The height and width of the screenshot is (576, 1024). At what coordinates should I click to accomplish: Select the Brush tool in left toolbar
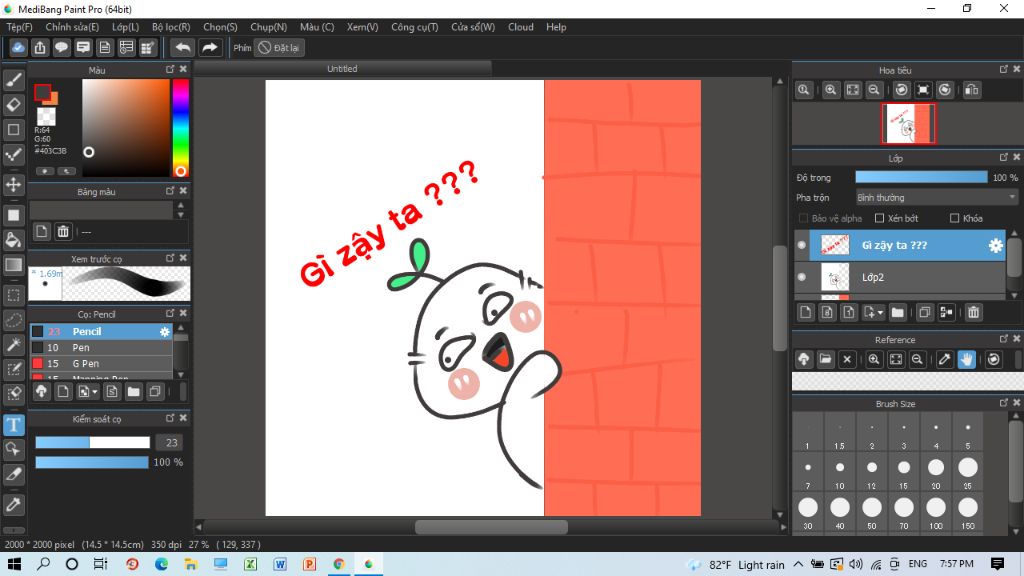pyautogui.click(x=14, y=80)
